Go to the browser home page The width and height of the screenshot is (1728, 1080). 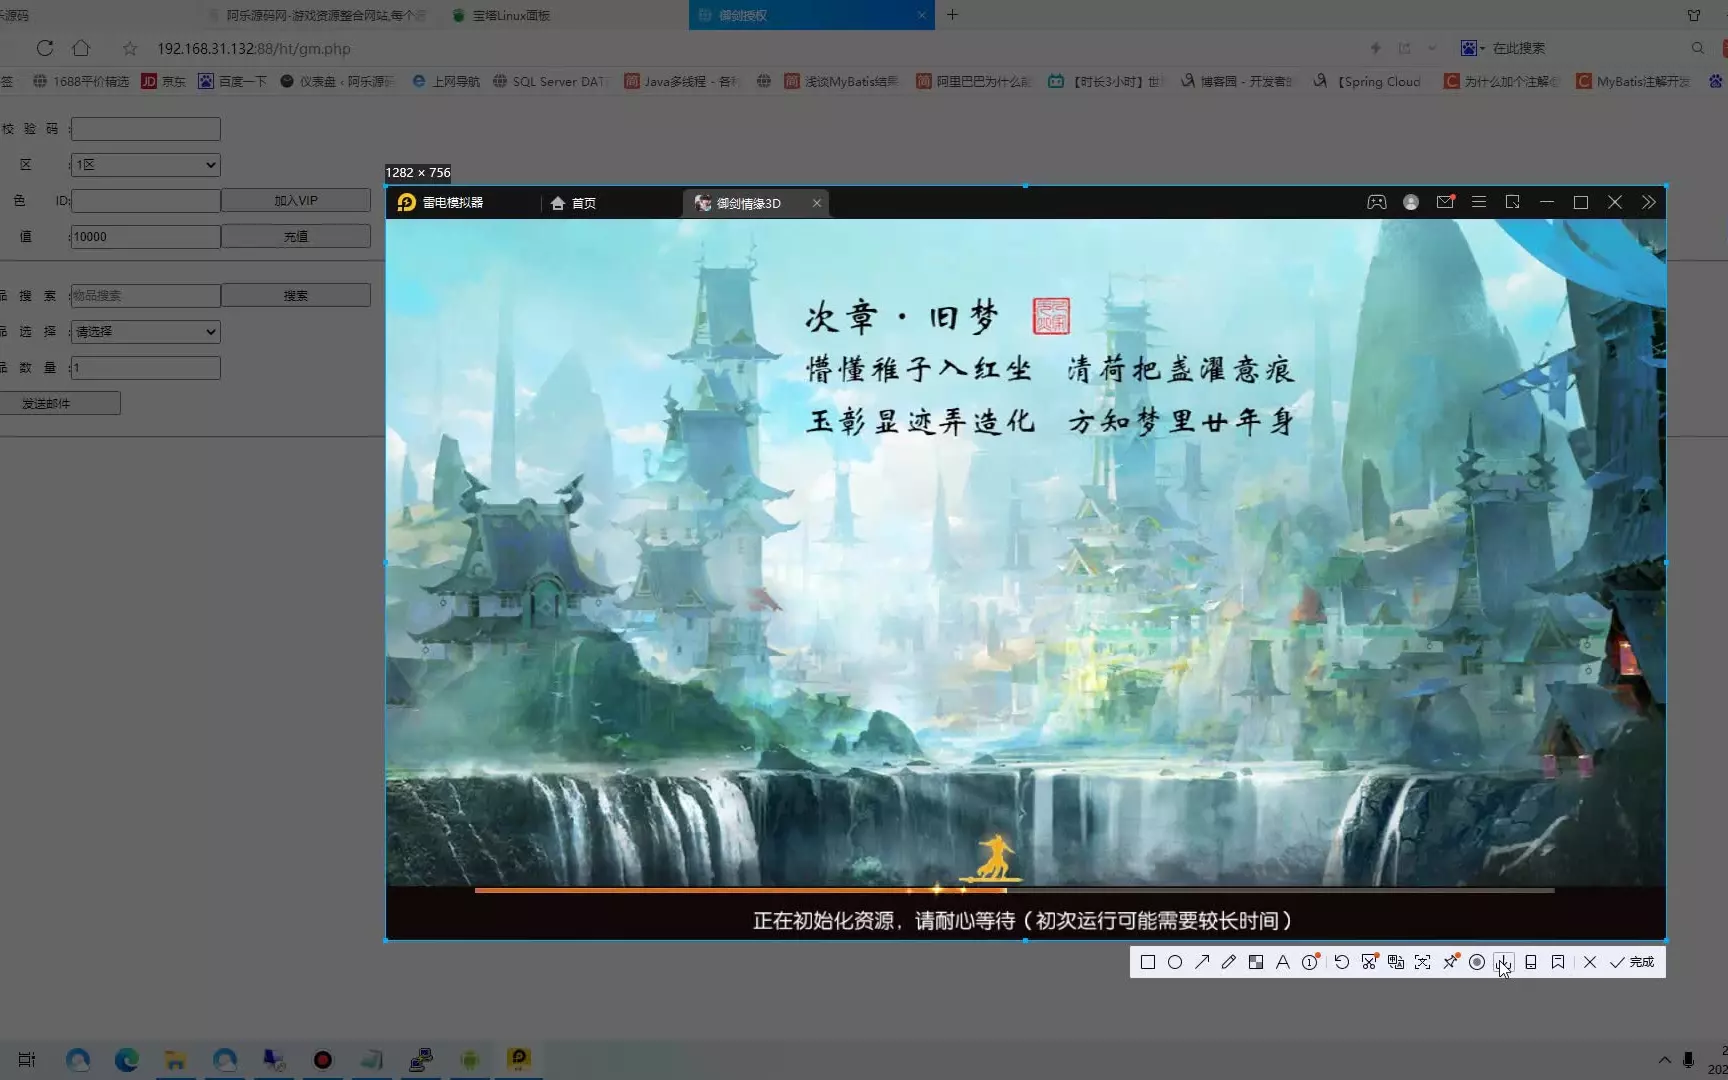coord(81,48)
